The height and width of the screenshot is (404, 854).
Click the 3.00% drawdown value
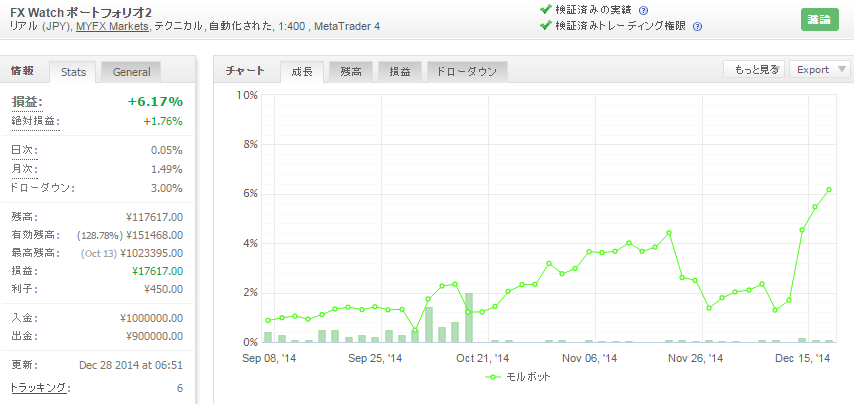coord(167,188)
